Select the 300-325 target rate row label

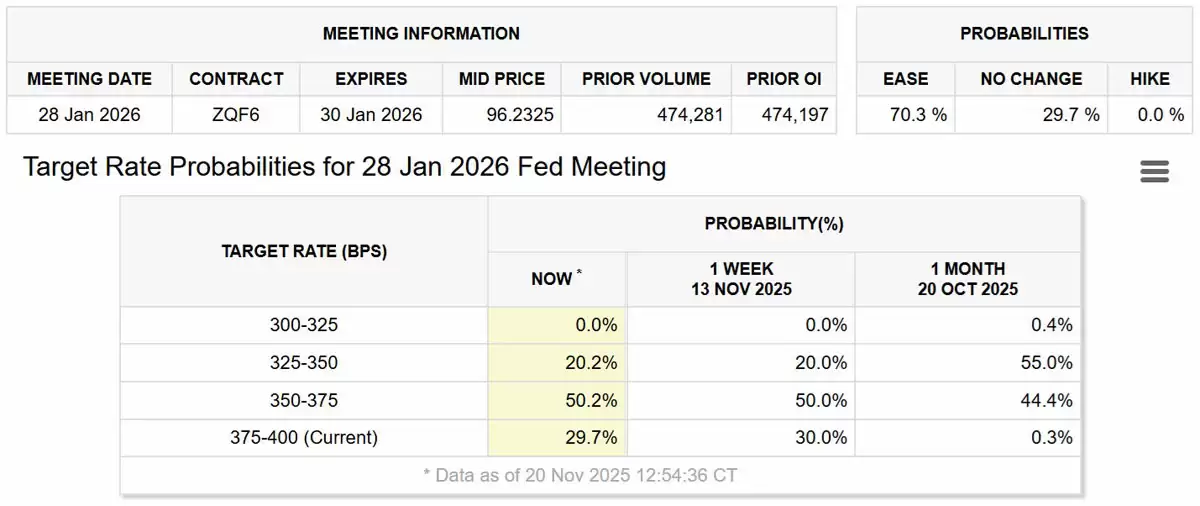pos(304,325)
